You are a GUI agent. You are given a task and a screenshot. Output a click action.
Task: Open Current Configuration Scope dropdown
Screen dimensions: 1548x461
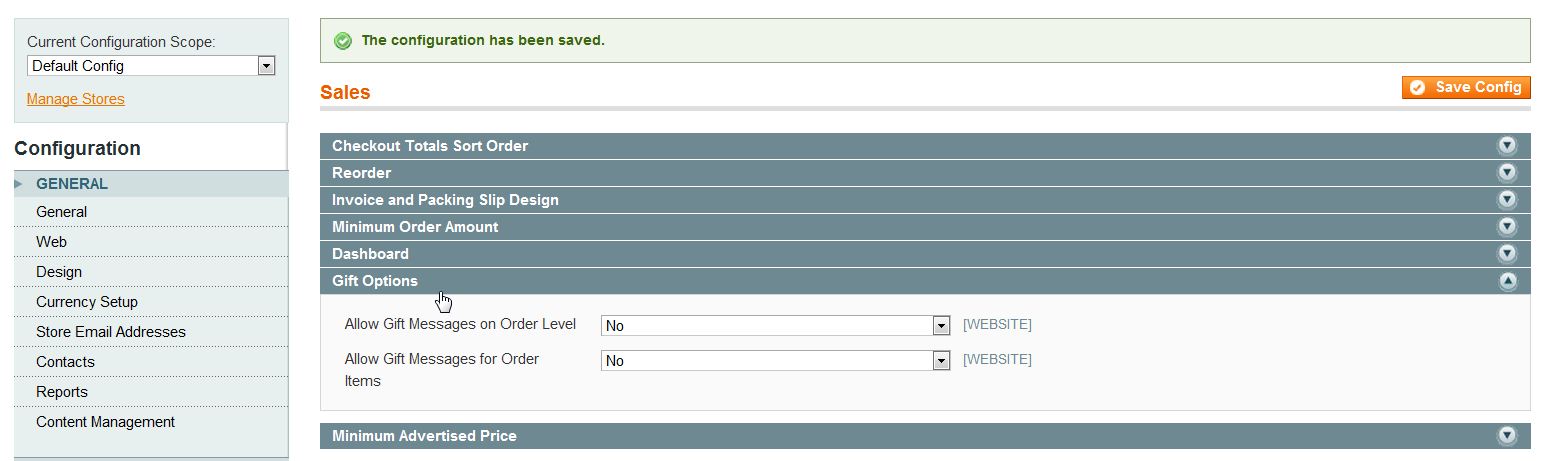point(151,66)
